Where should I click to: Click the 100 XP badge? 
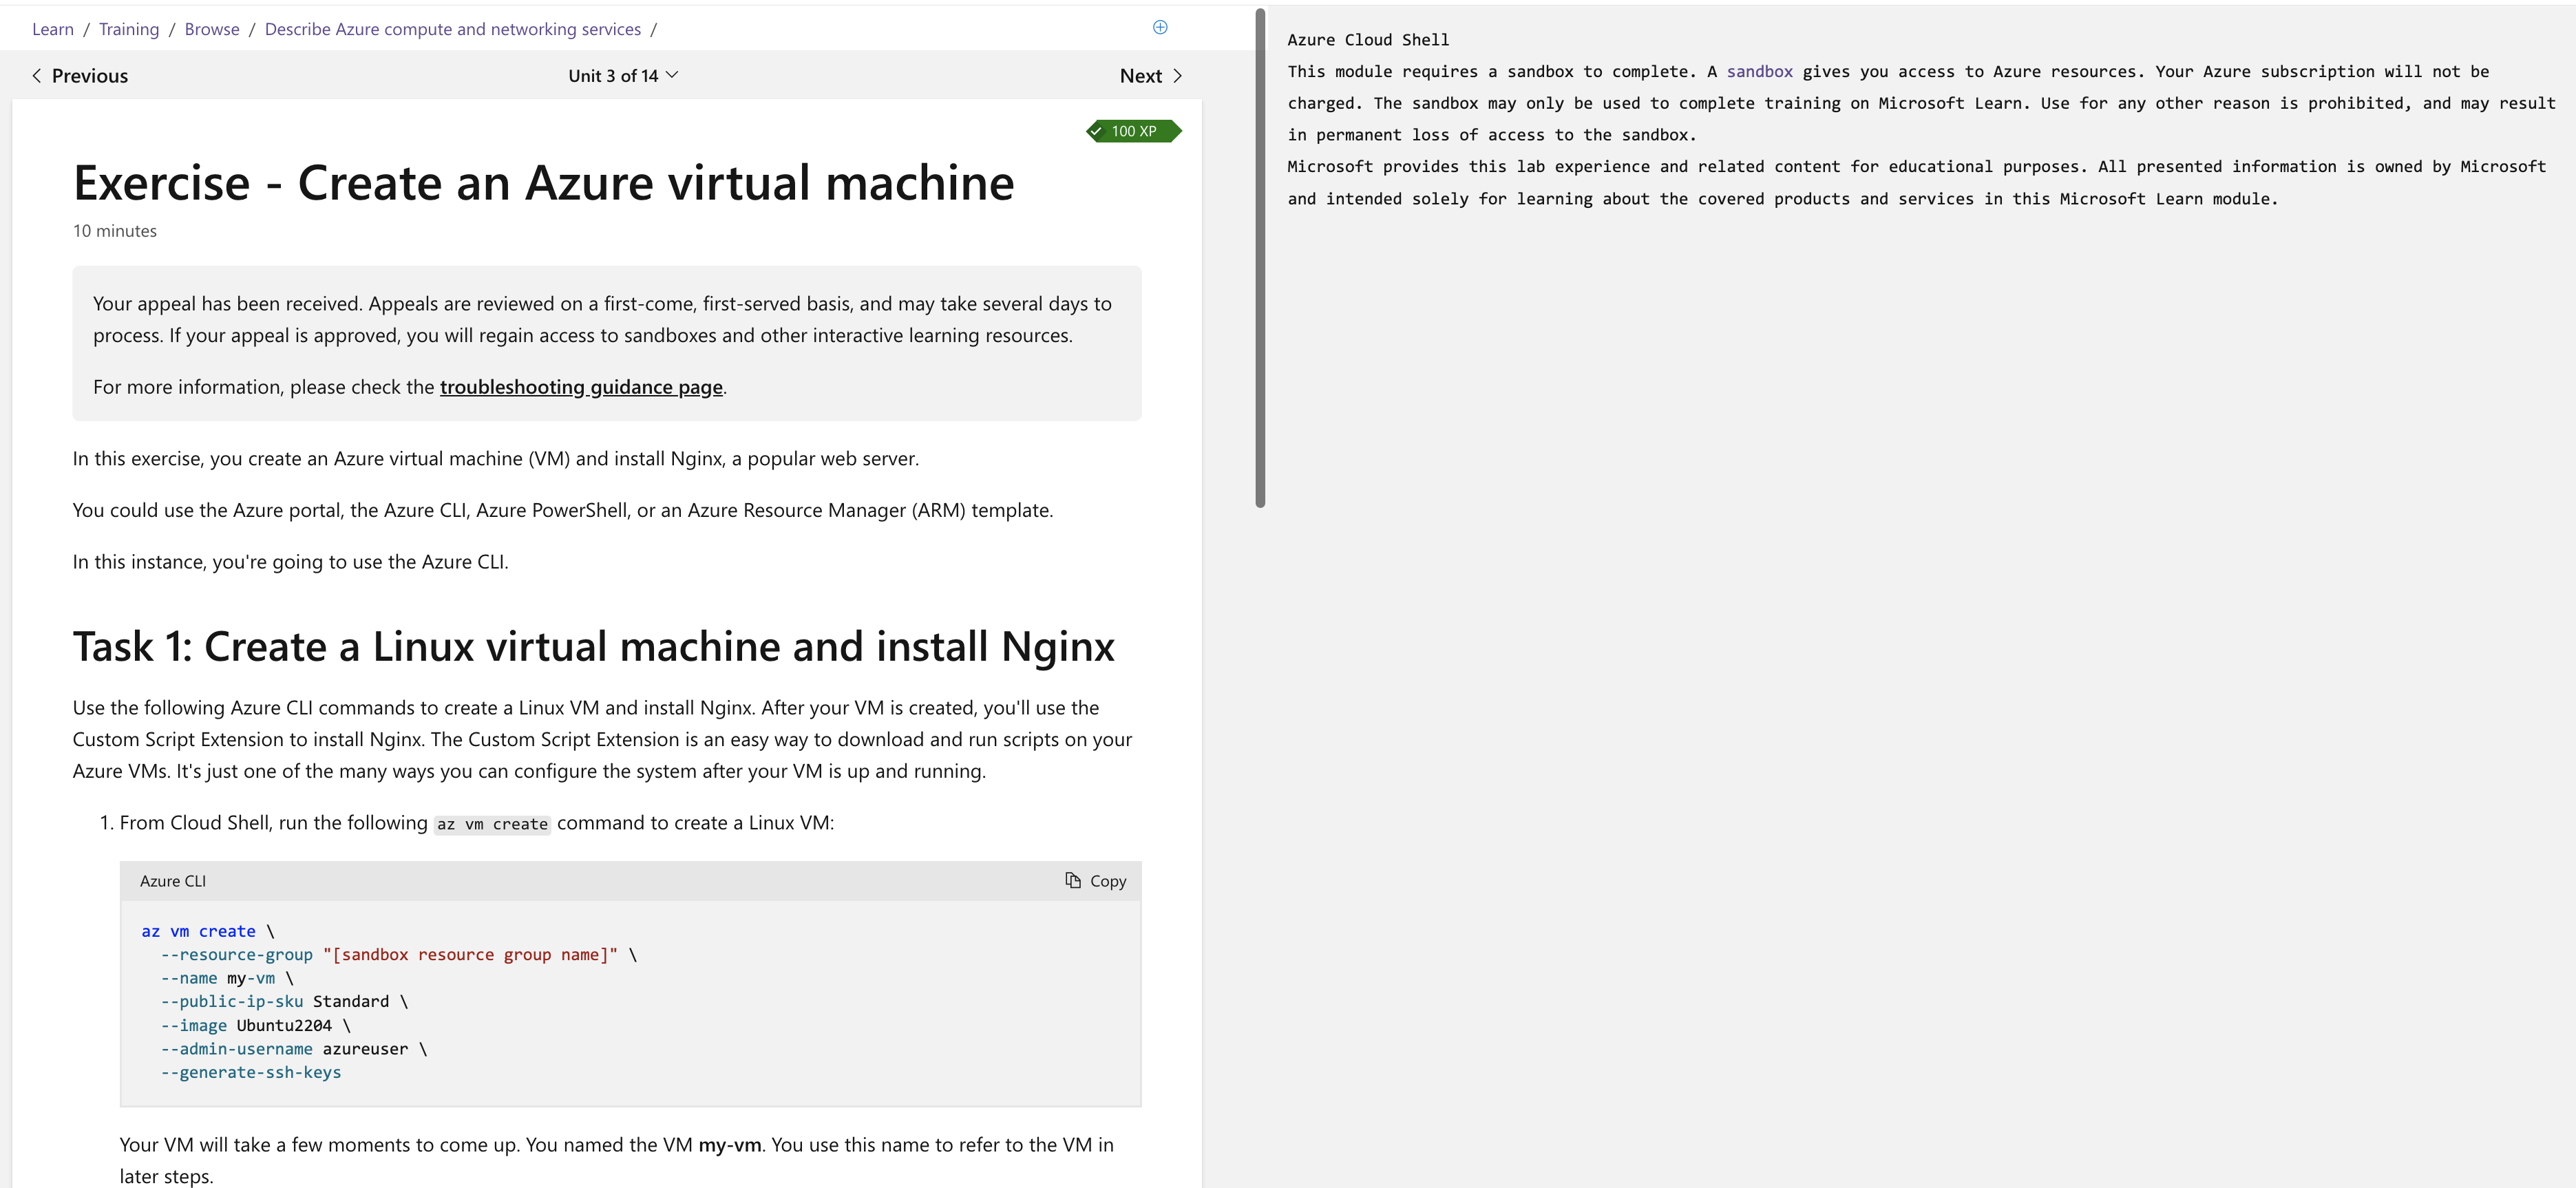coord(1134,131)
